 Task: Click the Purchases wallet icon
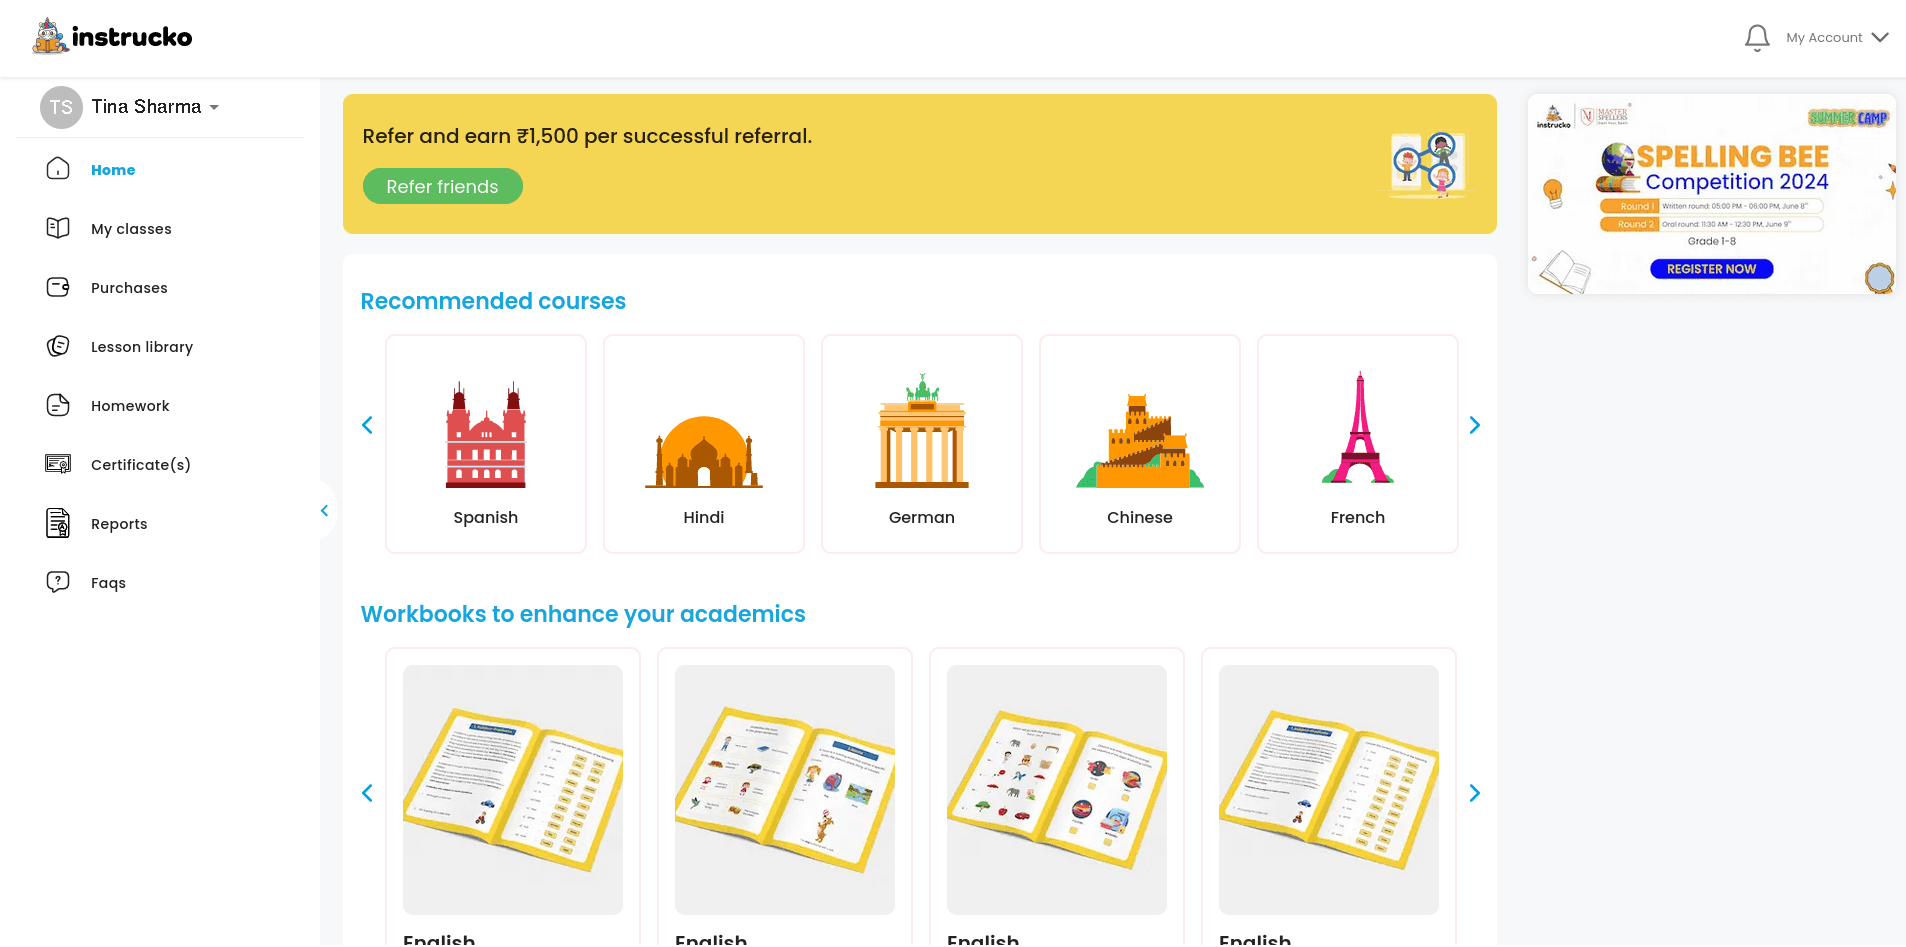pyautogui.click(x=58, y=287)
